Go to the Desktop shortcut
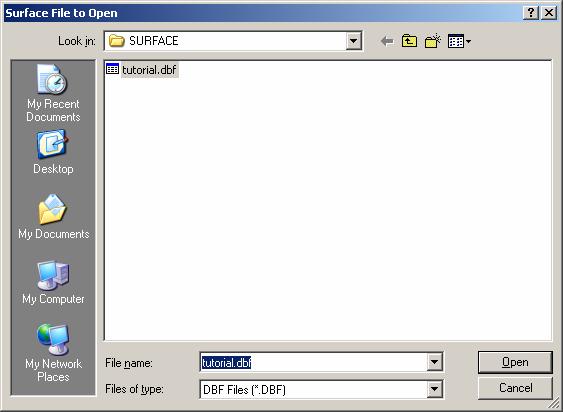 click(53, 153)
